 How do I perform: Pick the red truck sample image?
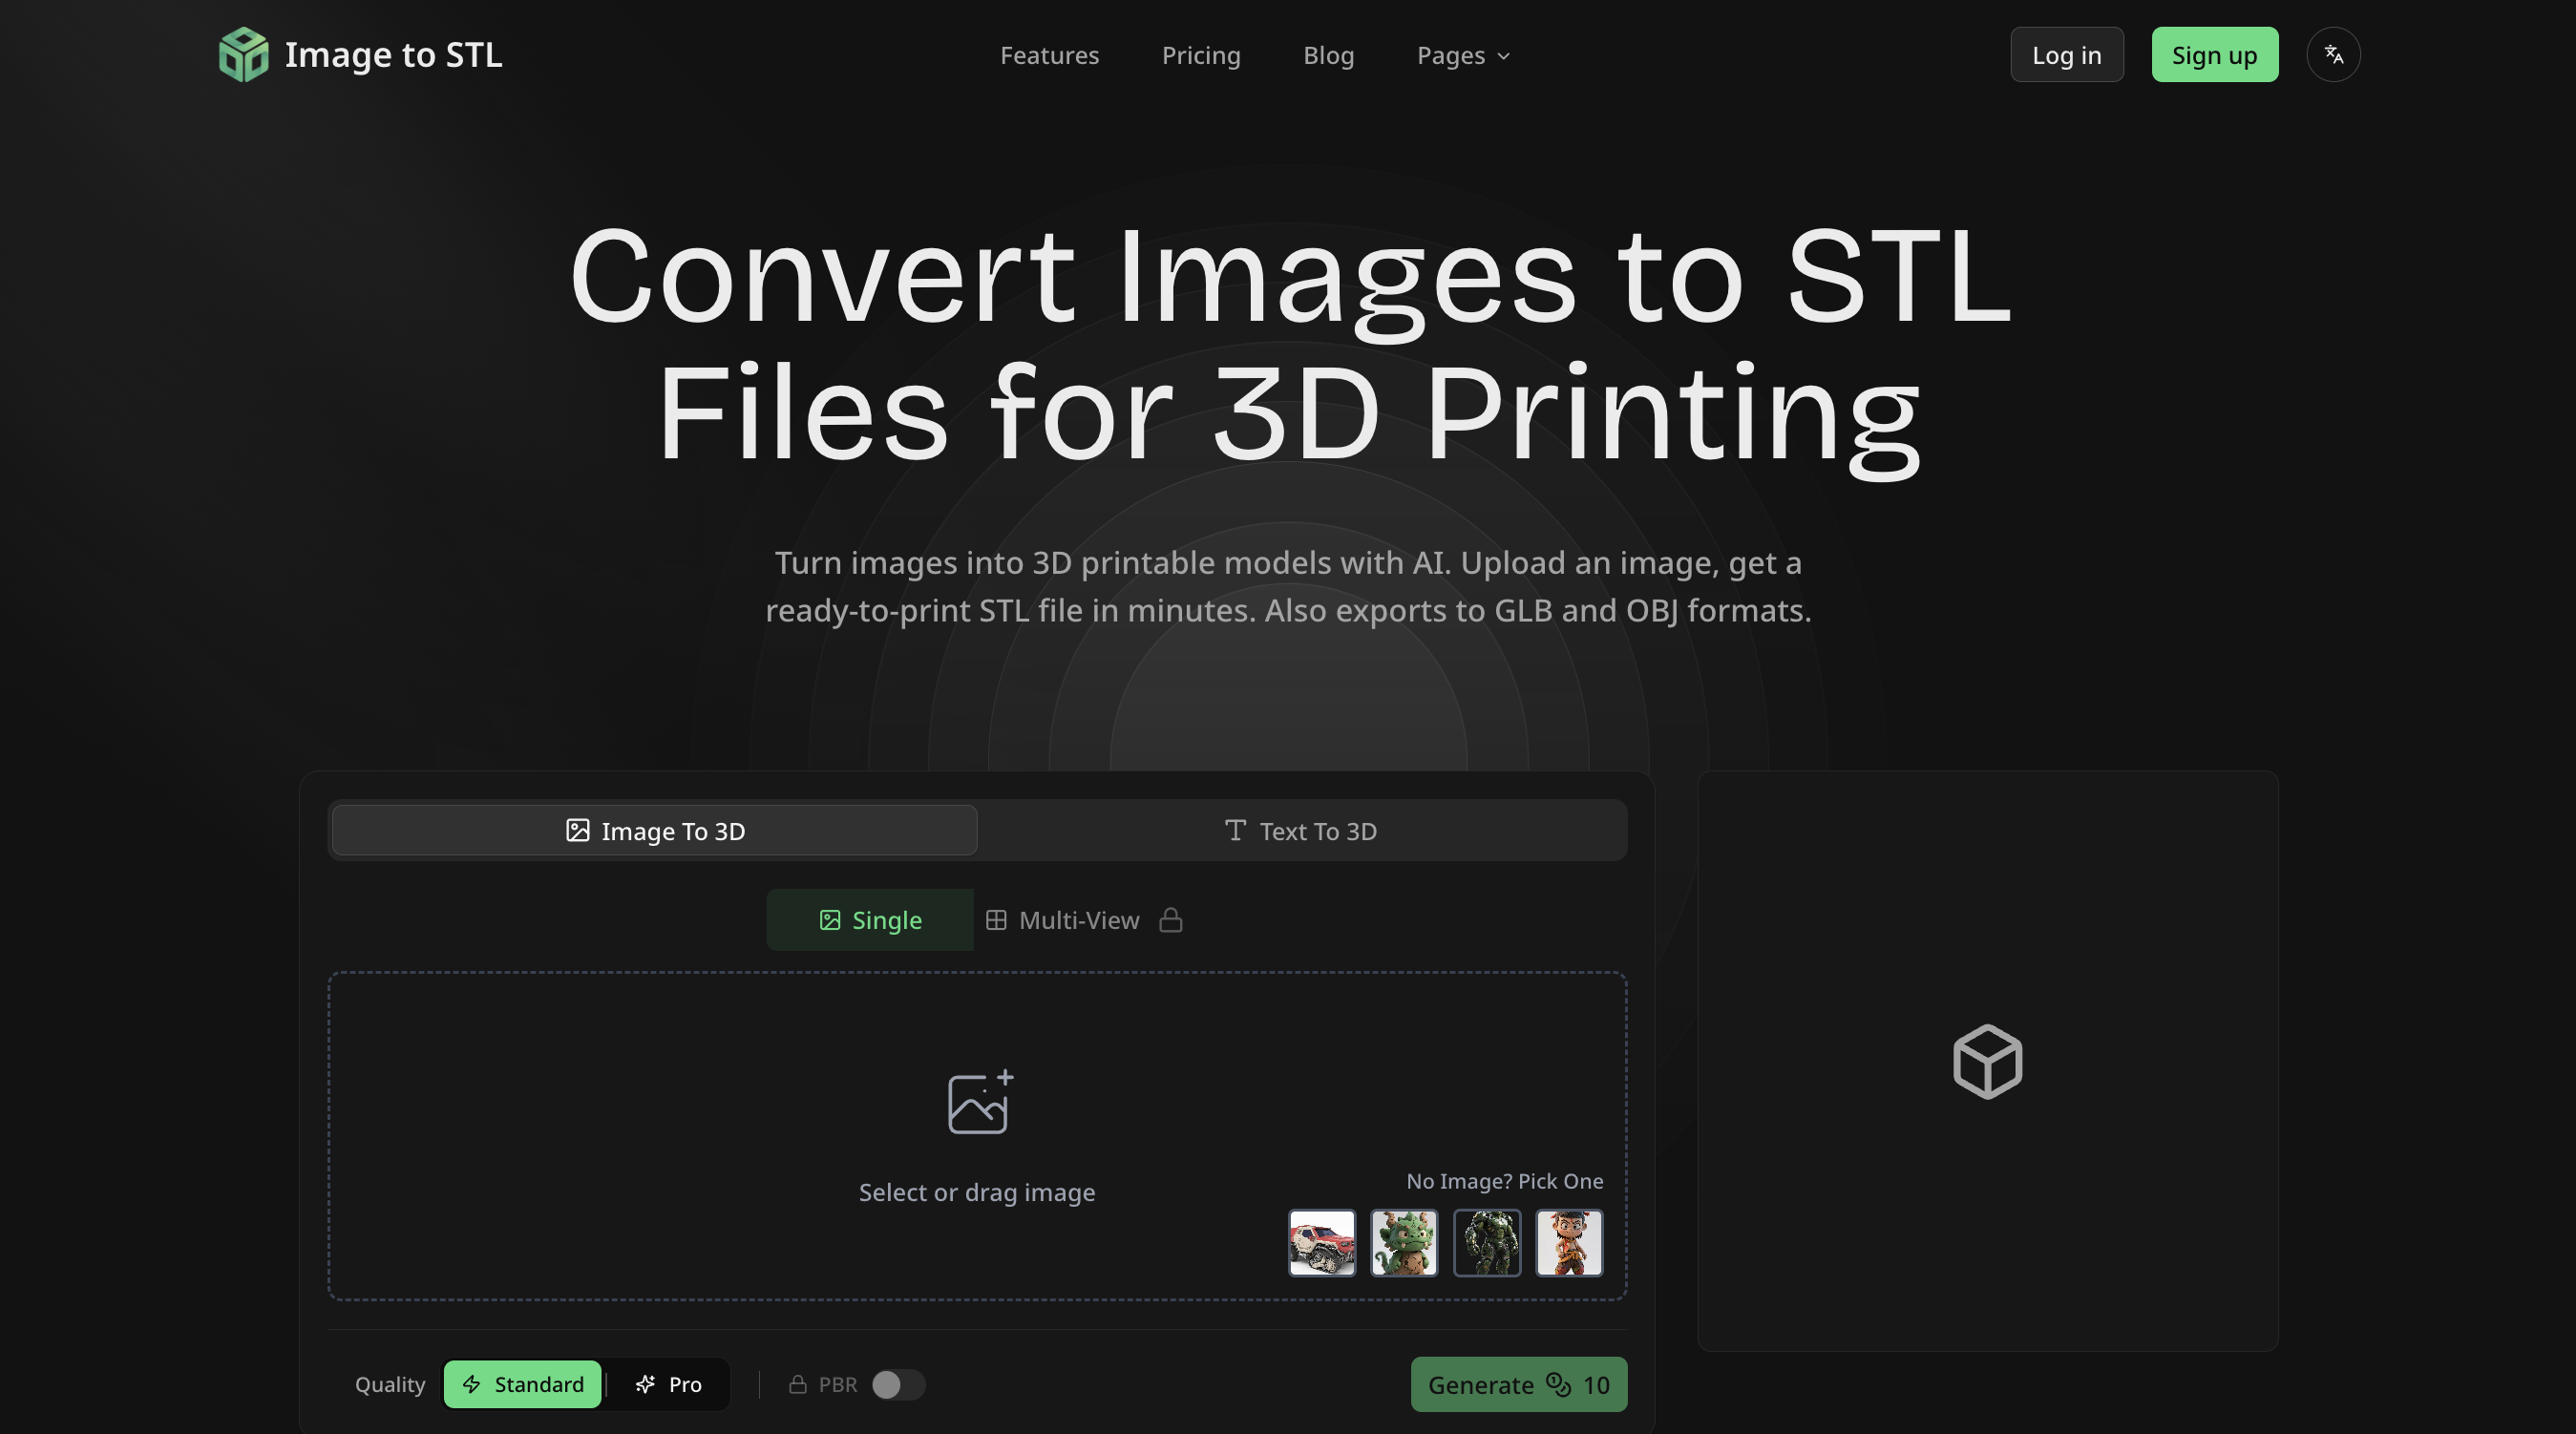coord(1321,1244)
